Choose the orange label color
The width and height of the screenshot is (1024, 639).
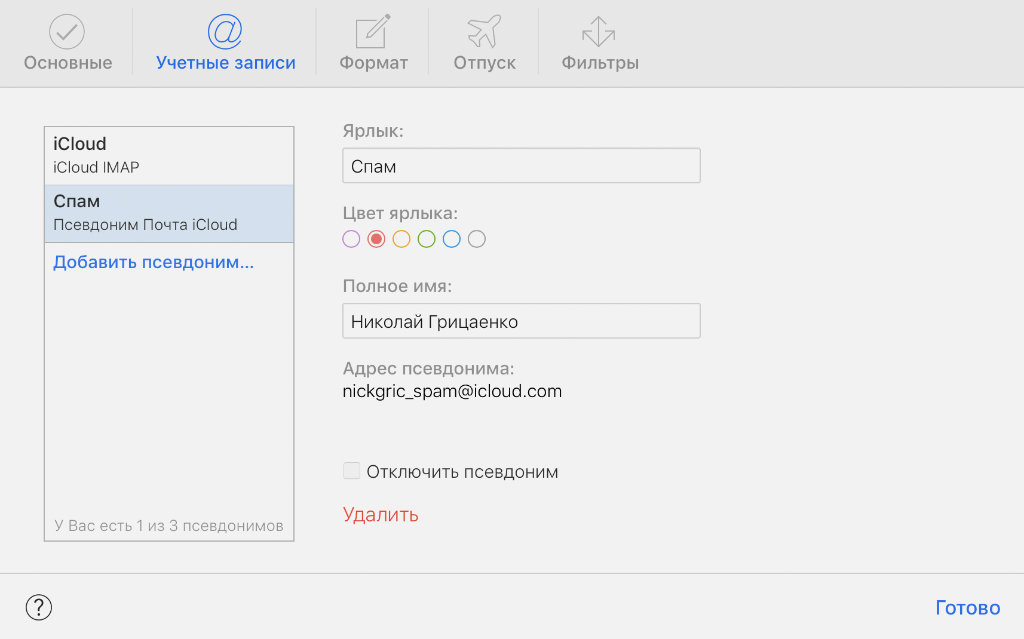coord(401,239)
